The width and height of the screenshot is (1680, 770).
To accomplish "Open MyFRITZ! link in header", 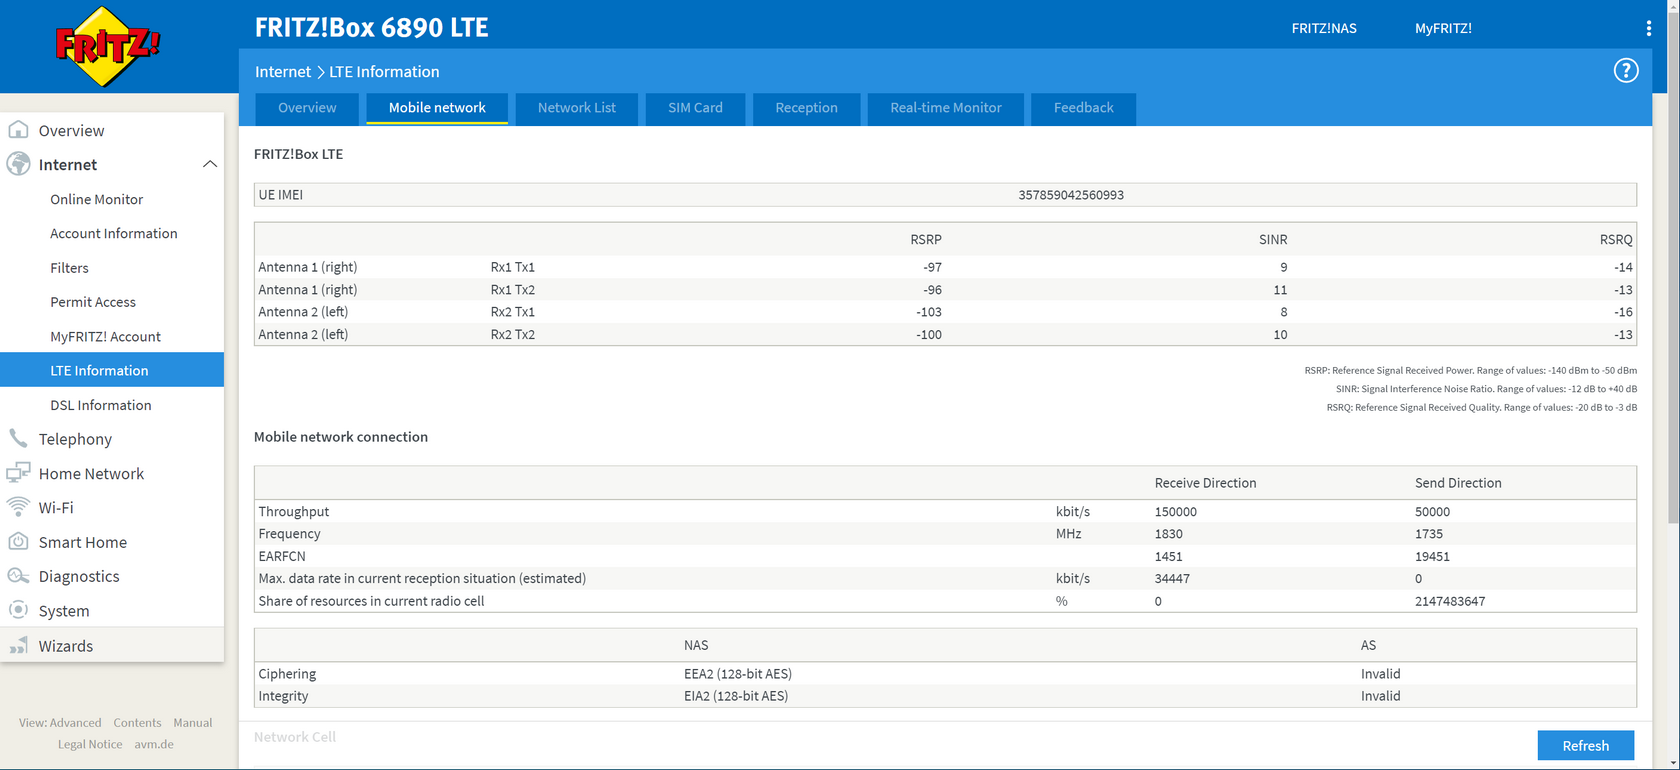I will pyautogui.click(x=1443, y=28).
